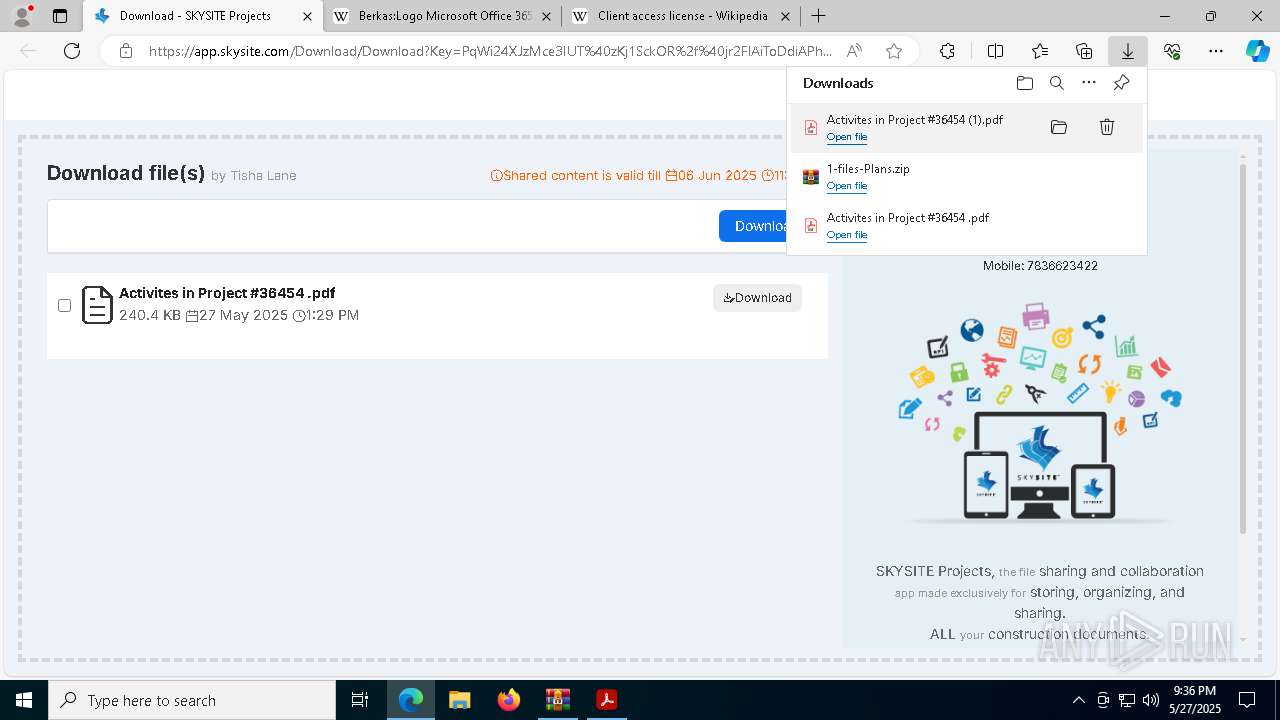Open Edge Settings and more menu
Viewport: 1280px width, 720px height.
(1216, 51)
